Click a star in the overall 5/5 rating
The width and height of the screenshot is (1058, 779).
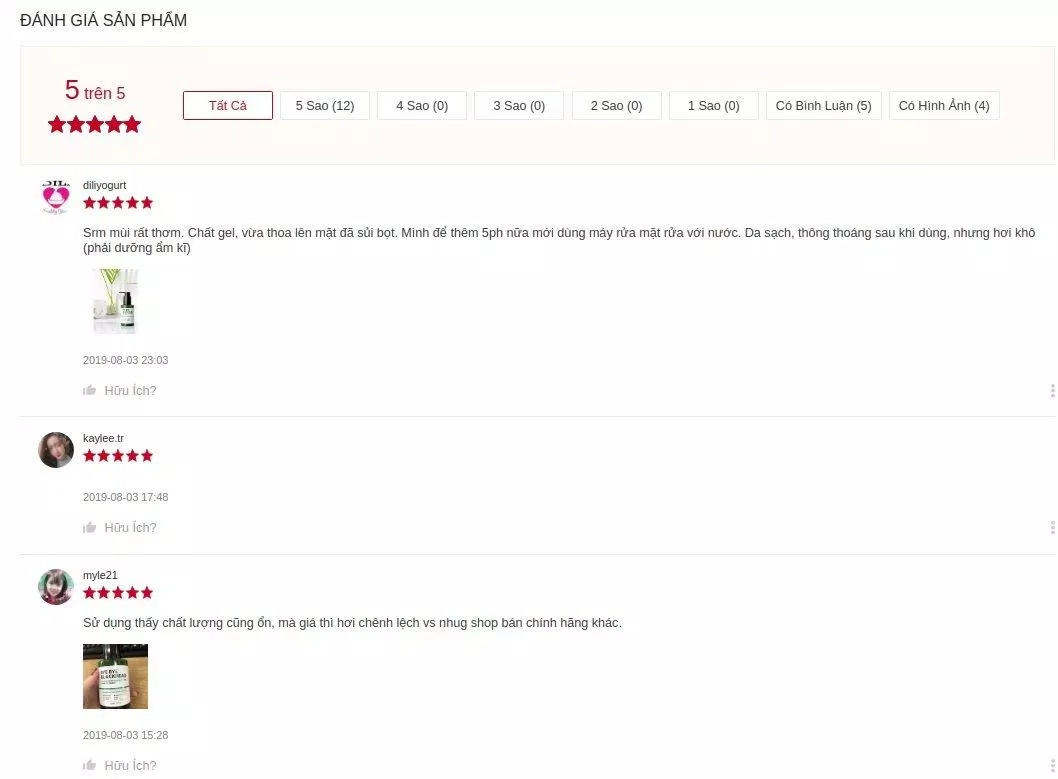[94, 124]
